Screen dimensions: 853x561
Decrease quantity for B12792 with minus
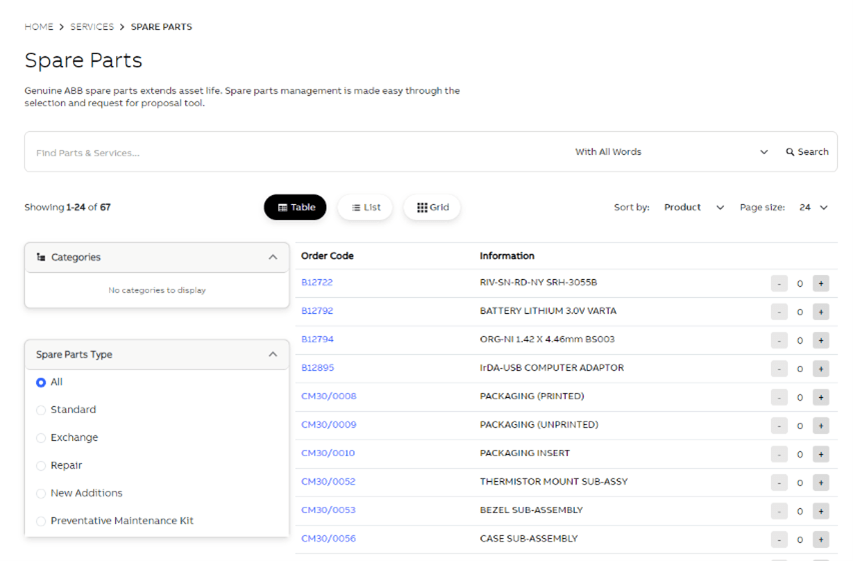[779, 312]
